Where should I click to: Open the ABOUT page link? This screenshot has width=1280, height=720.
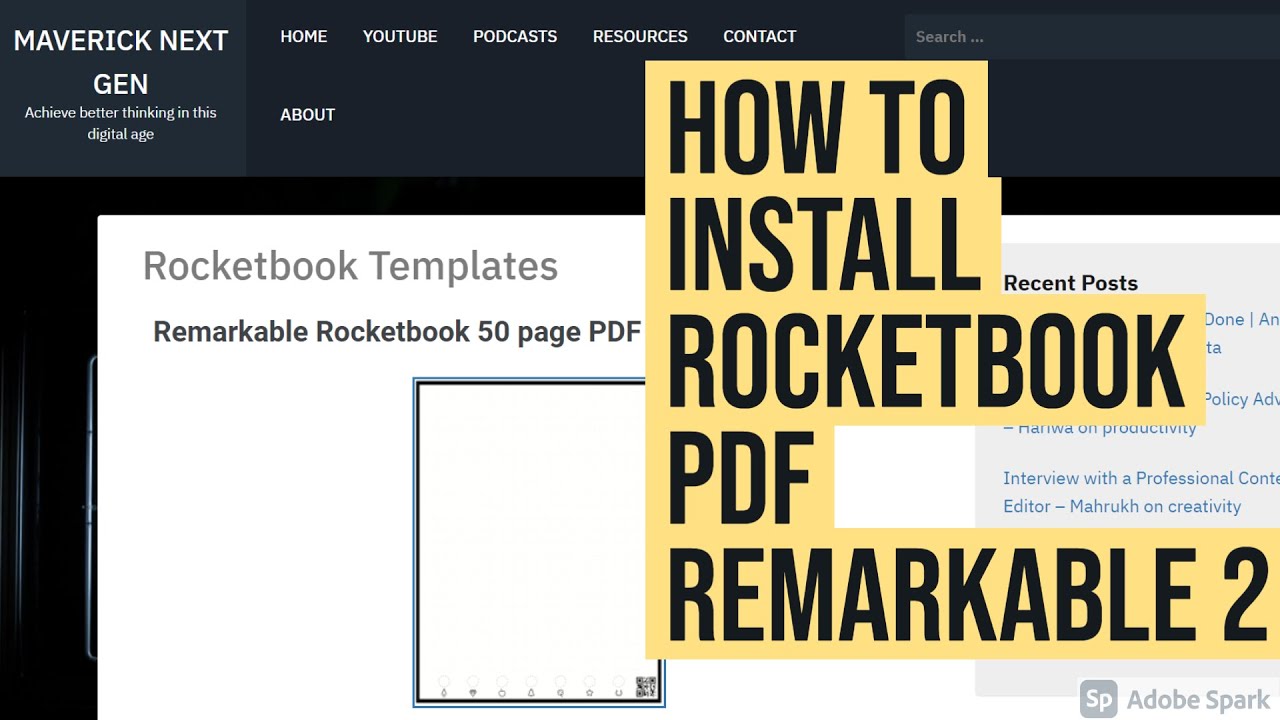(x=308, y=115)
